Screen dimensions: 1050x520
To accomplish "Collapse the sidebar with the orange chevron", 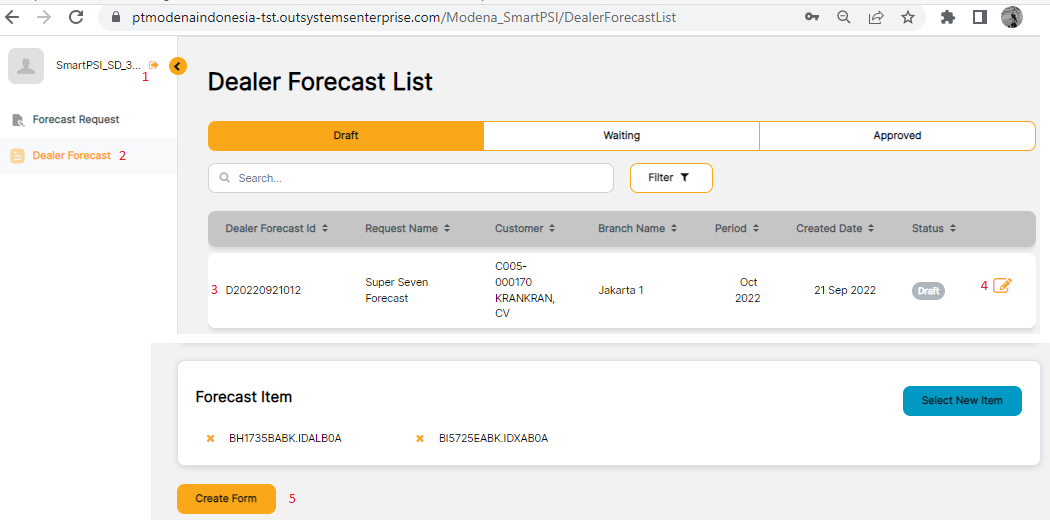I will click(178, 66).
